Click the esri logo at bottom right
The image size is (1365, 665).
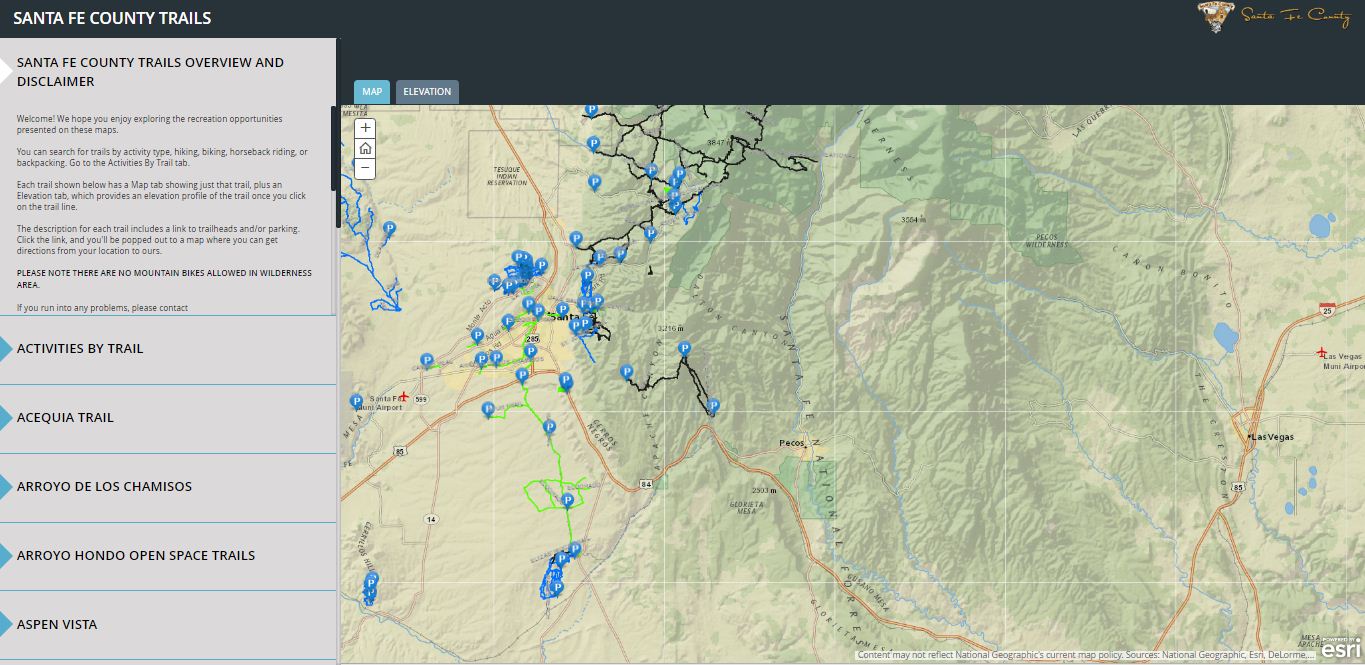[x=1338, y=650]
